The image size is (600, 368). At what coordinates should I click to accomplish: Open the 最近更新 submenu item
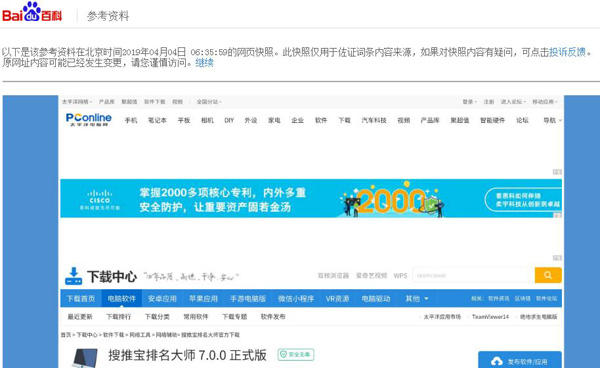80,317
